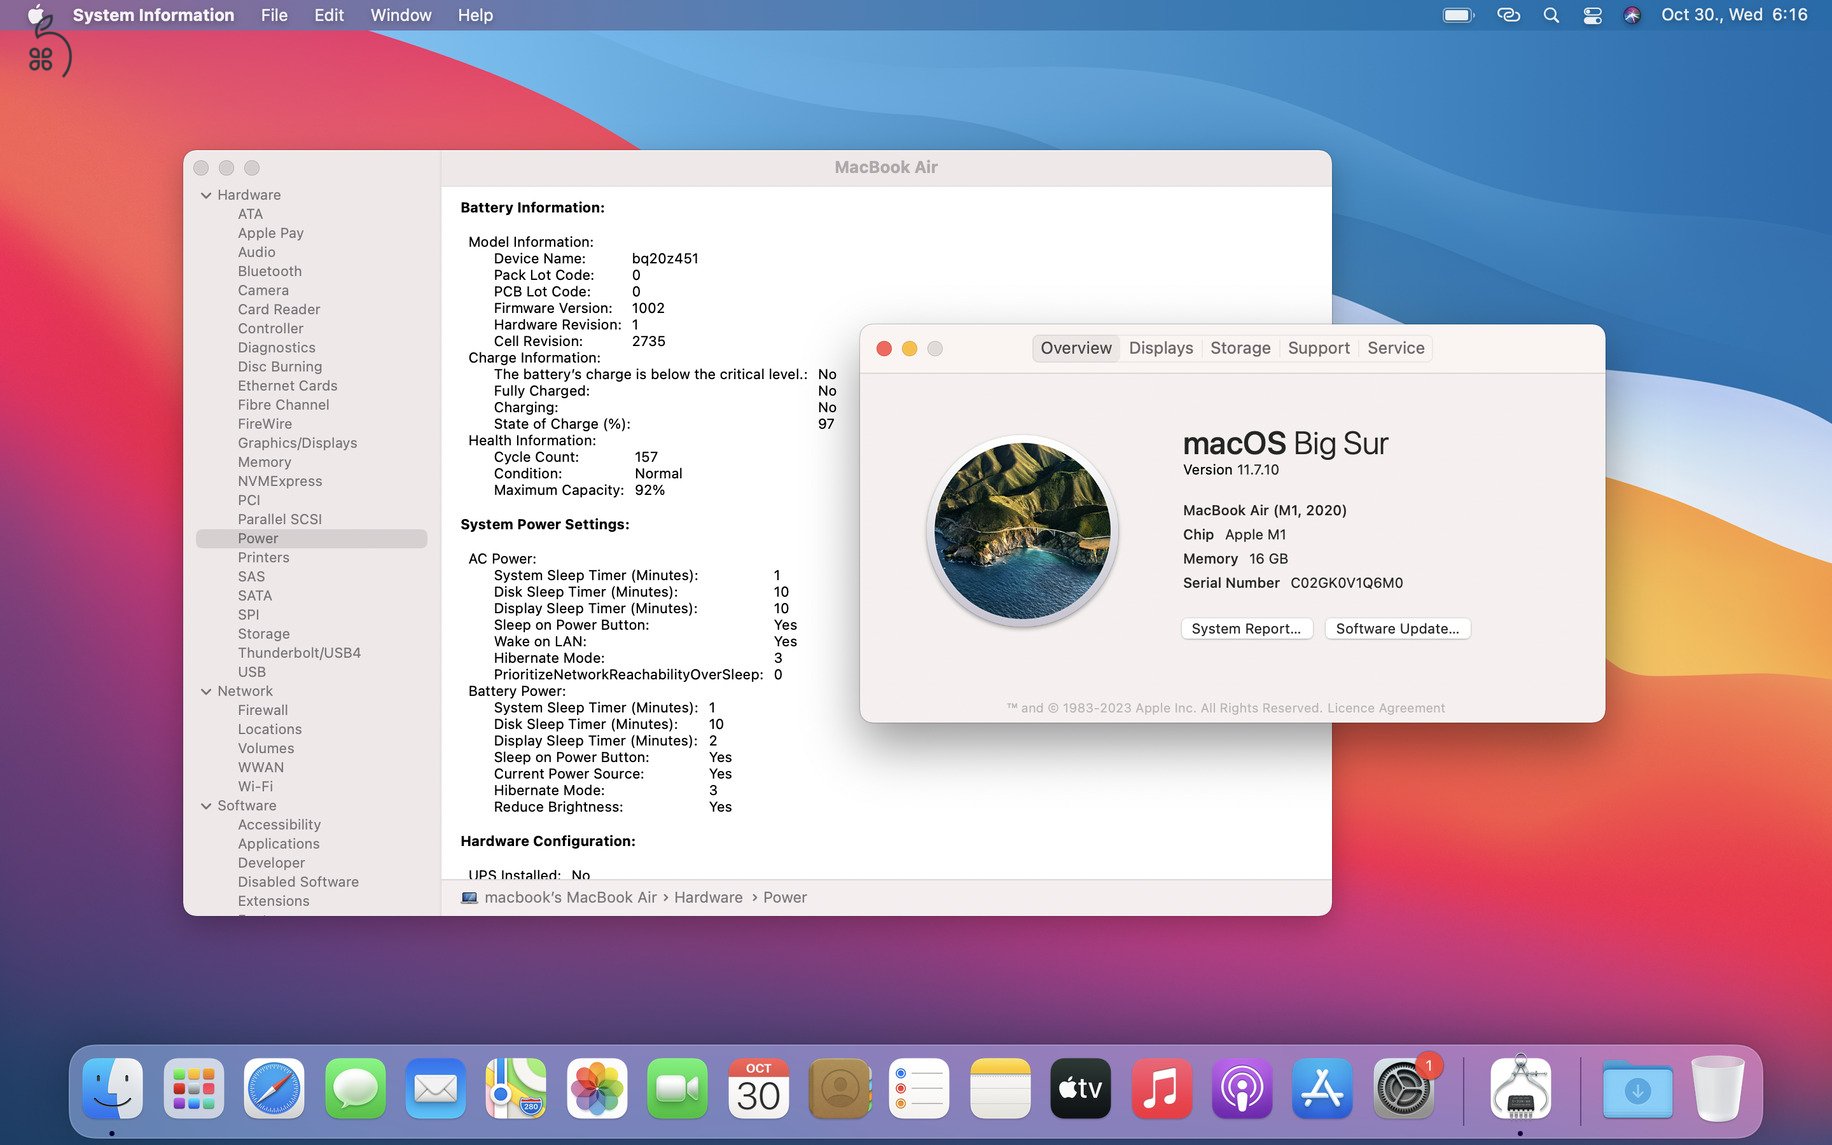
Task: Open Music app in the dock
Action: 1161,1088
